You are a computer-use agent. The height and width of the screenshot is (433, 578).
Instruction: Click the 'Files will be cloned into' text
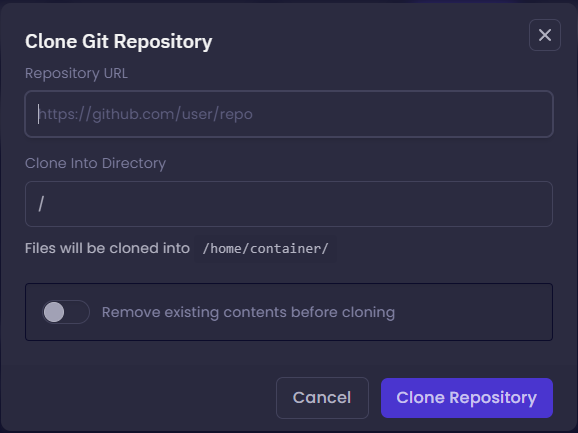(107, 248)
